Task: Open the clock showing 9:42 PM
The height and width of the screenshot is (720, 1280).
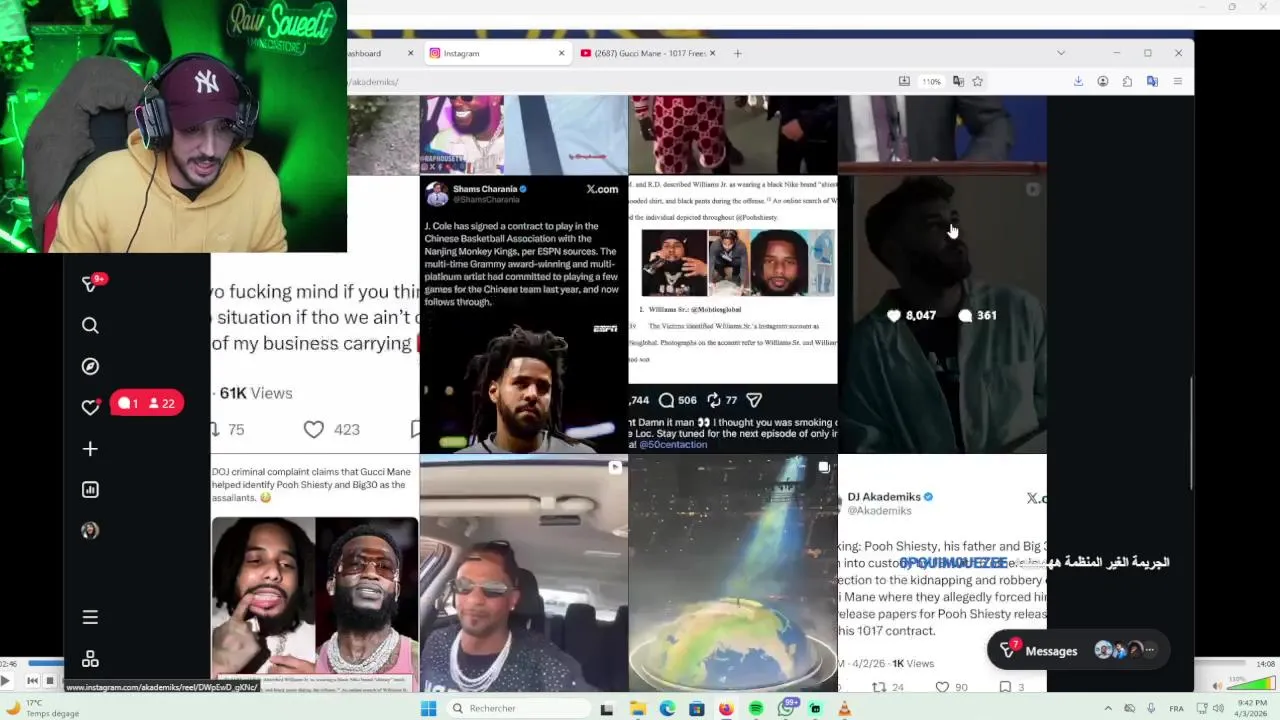Action: click(x=1252, y=708)
